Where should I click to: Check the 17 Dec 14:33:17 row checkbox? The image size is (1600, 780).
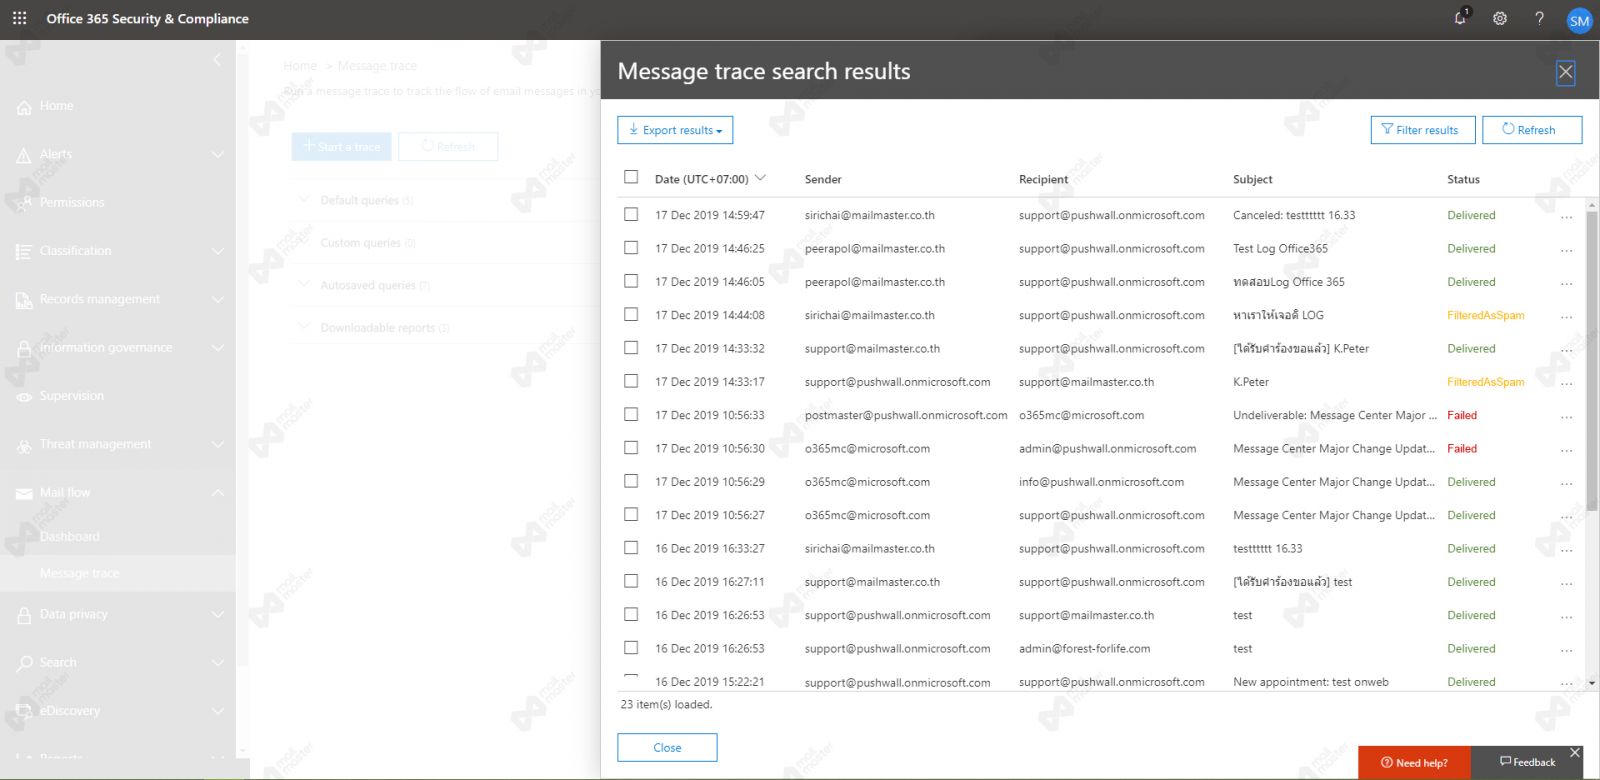pyautogui.click(x=631, y=381)
